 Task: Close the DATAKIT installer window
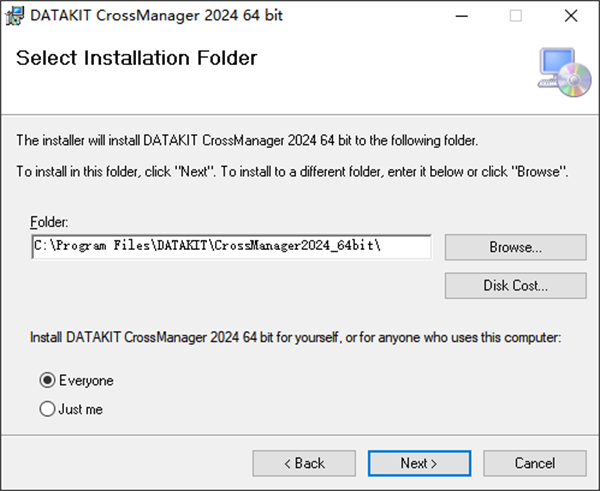point(570,16)
